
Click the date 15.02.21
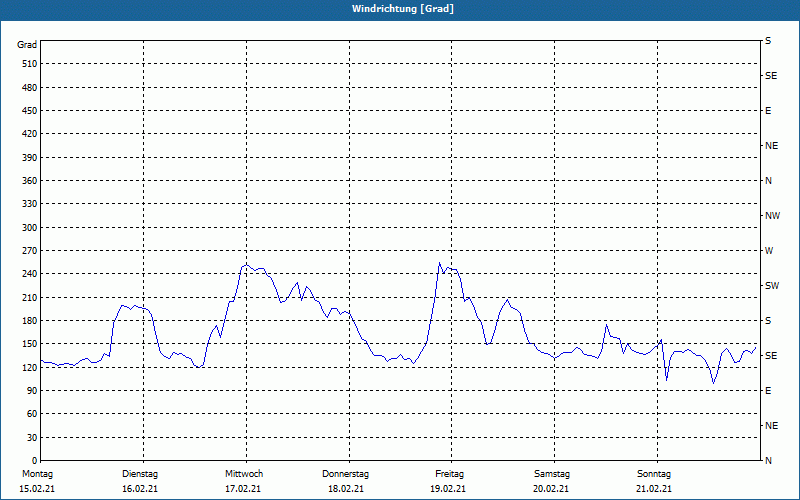37,489
